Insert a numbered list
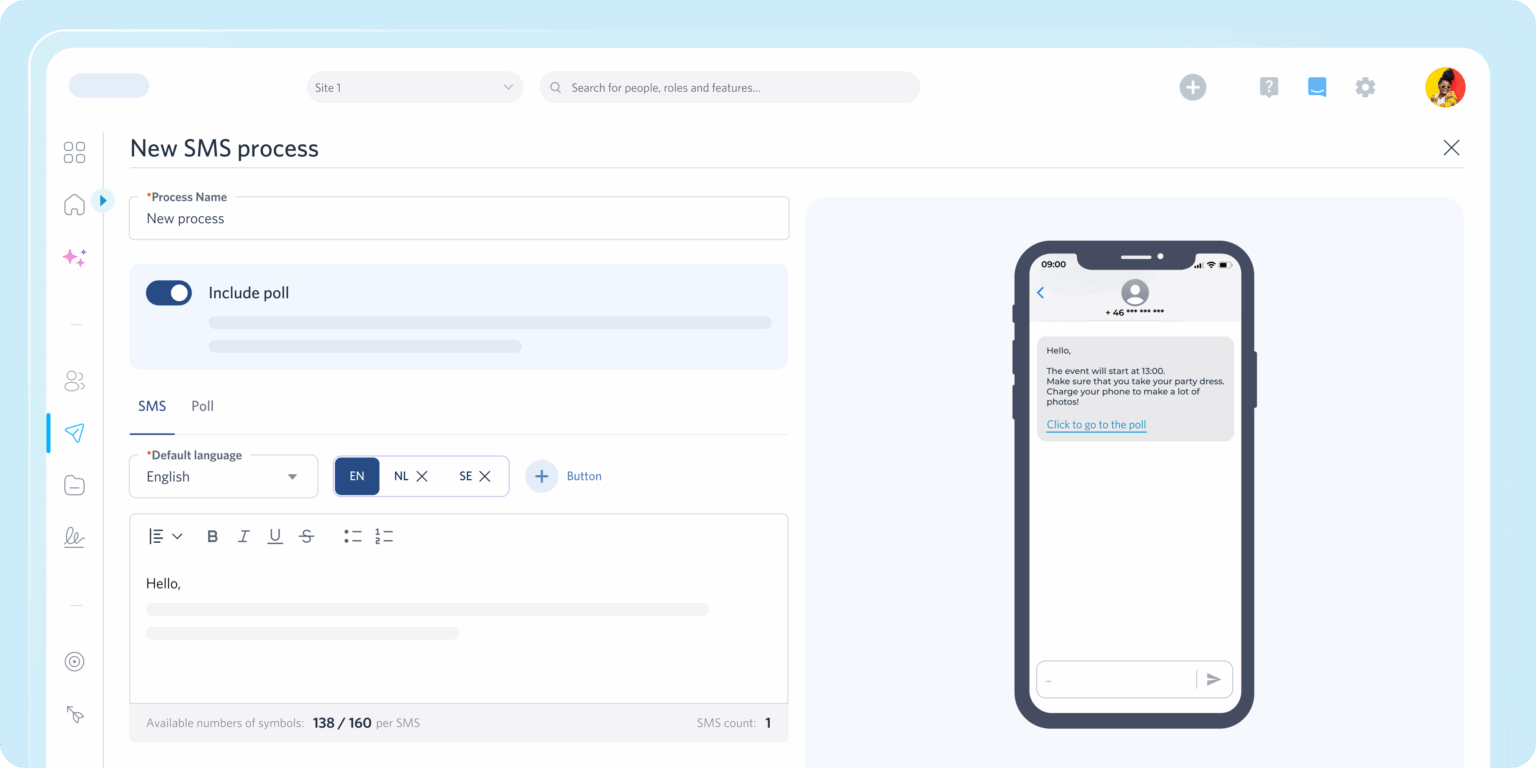The height and width of the screenshot is (768, 1536). pyautogui.click(x=384, y=537)
